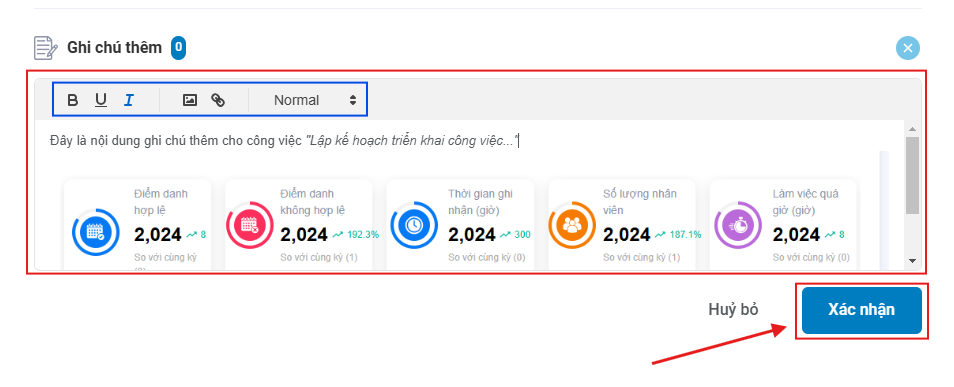Click the people icon for Số lượng nhân viên
Screen dimensions: 954x387
pos(572,225)
